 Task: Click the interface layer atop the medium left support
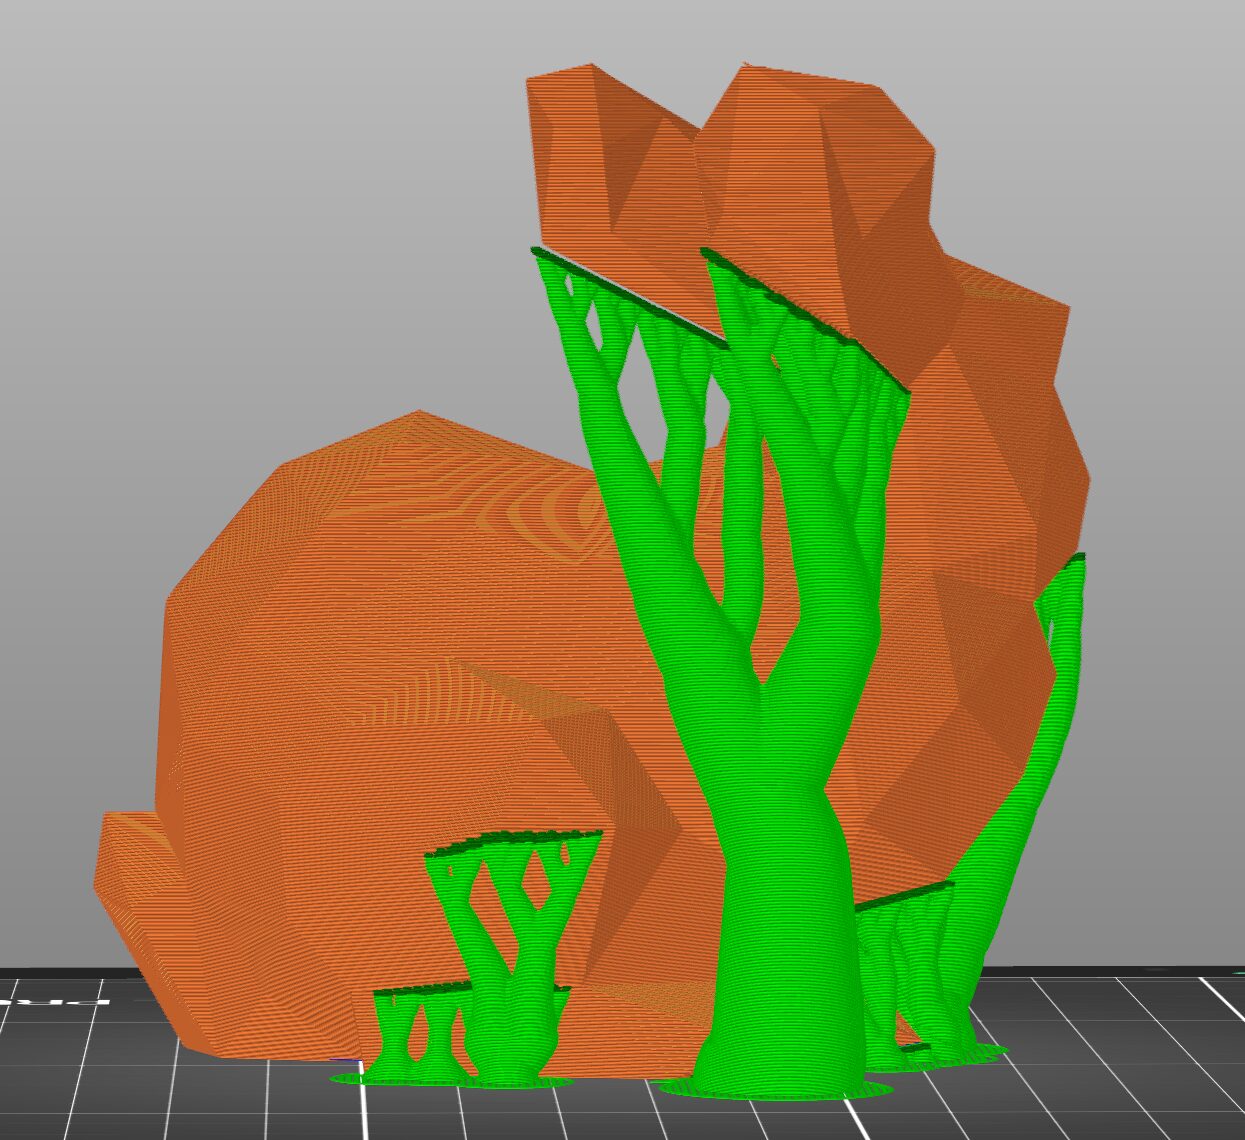pos(510,840)
